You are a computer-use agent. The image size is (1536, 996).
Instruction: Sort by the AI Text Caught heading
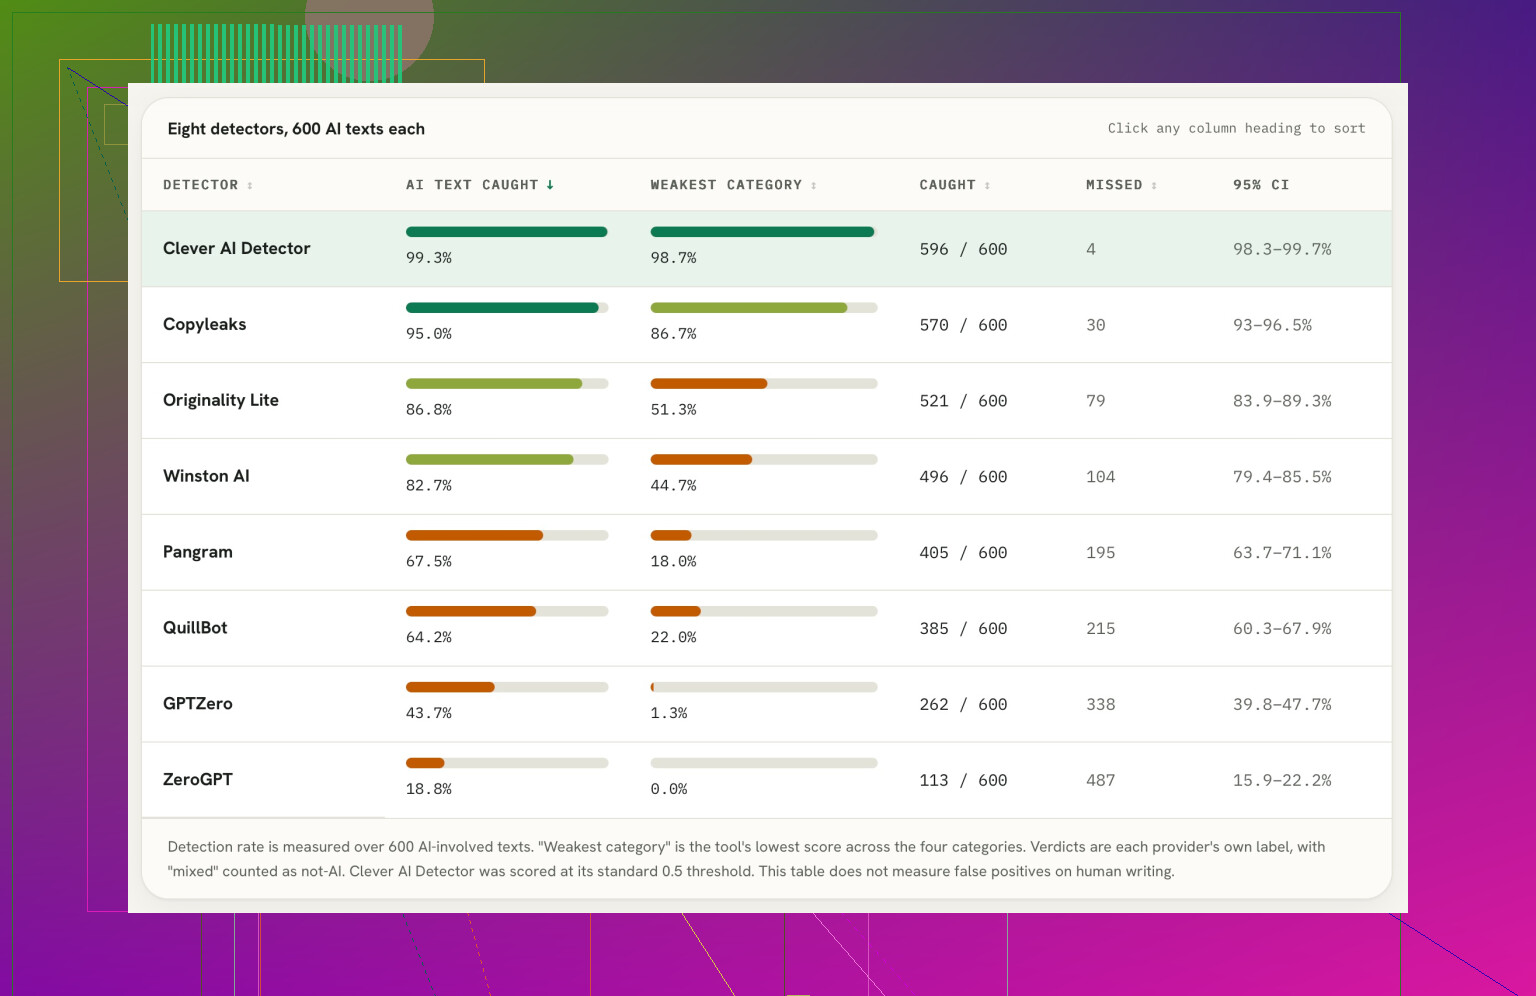point(480,185)
